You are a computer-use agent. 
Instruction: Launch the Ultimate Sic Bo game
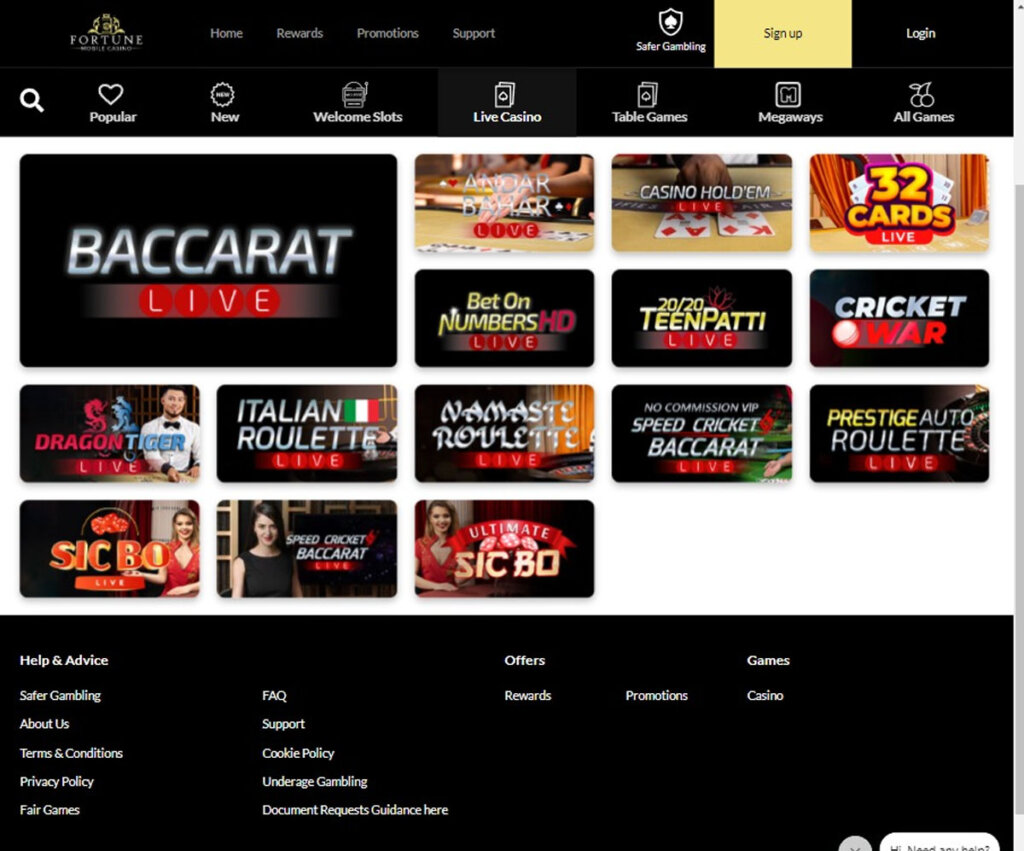504,549
